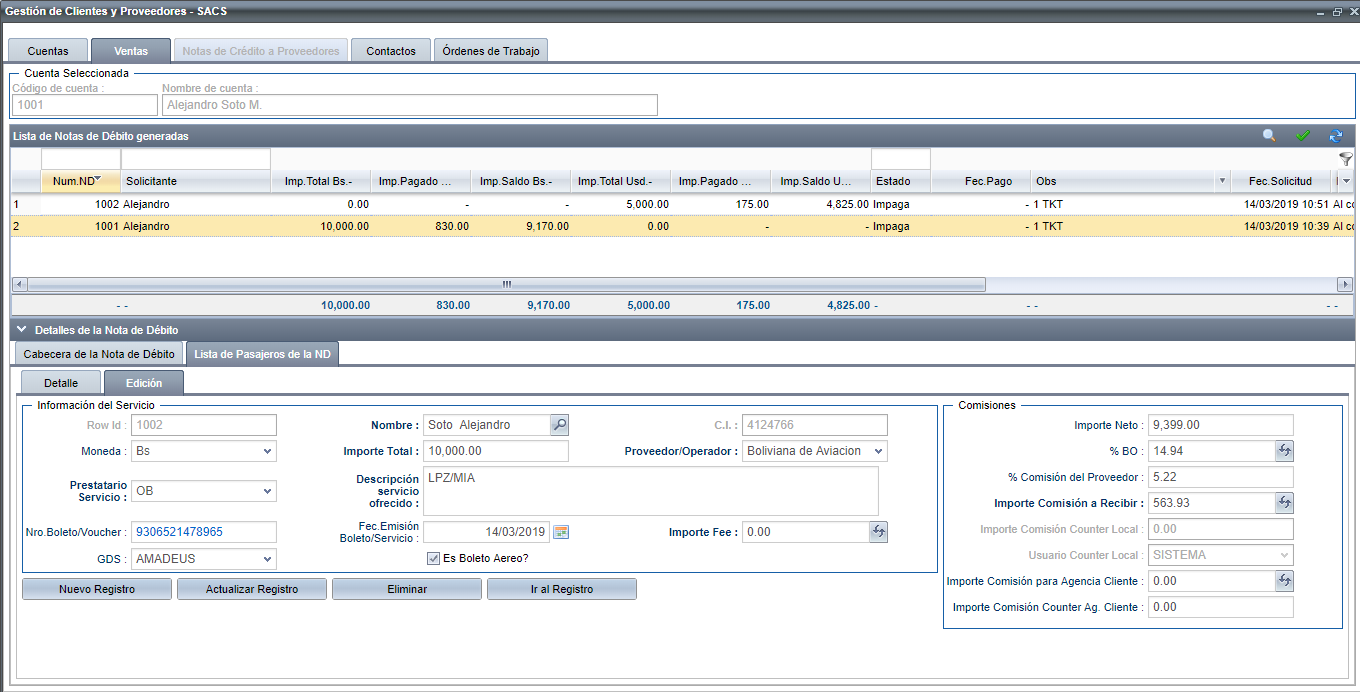The height and width of the screenshot is (692, 1360).
Task: Recalculate Importe Comisión a Recibir value
Action: click(1285, 503)
